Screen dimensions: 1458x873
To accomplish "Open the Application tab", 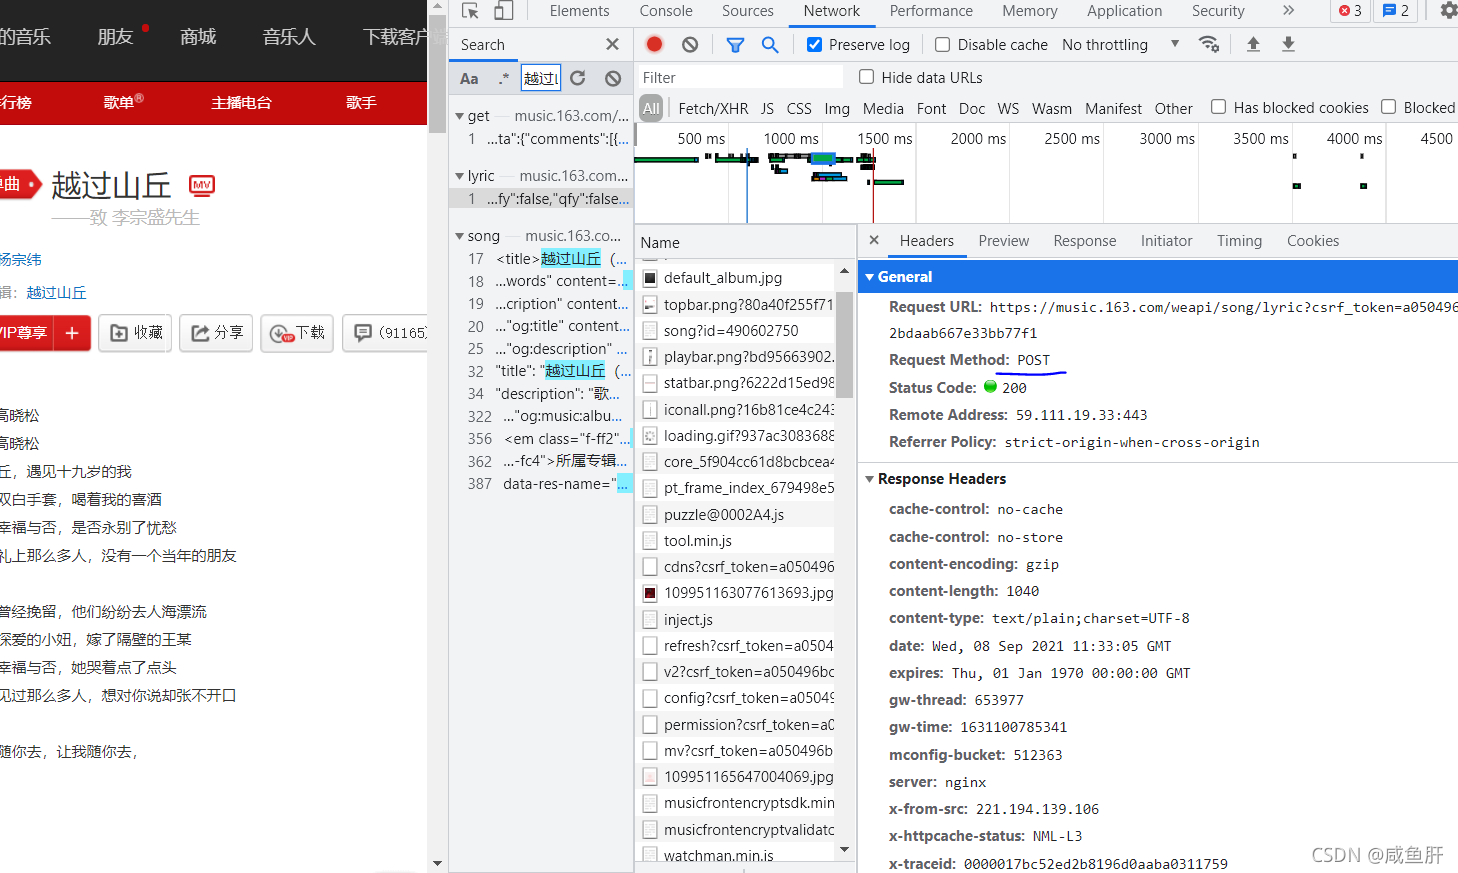I will (1124, 11).
